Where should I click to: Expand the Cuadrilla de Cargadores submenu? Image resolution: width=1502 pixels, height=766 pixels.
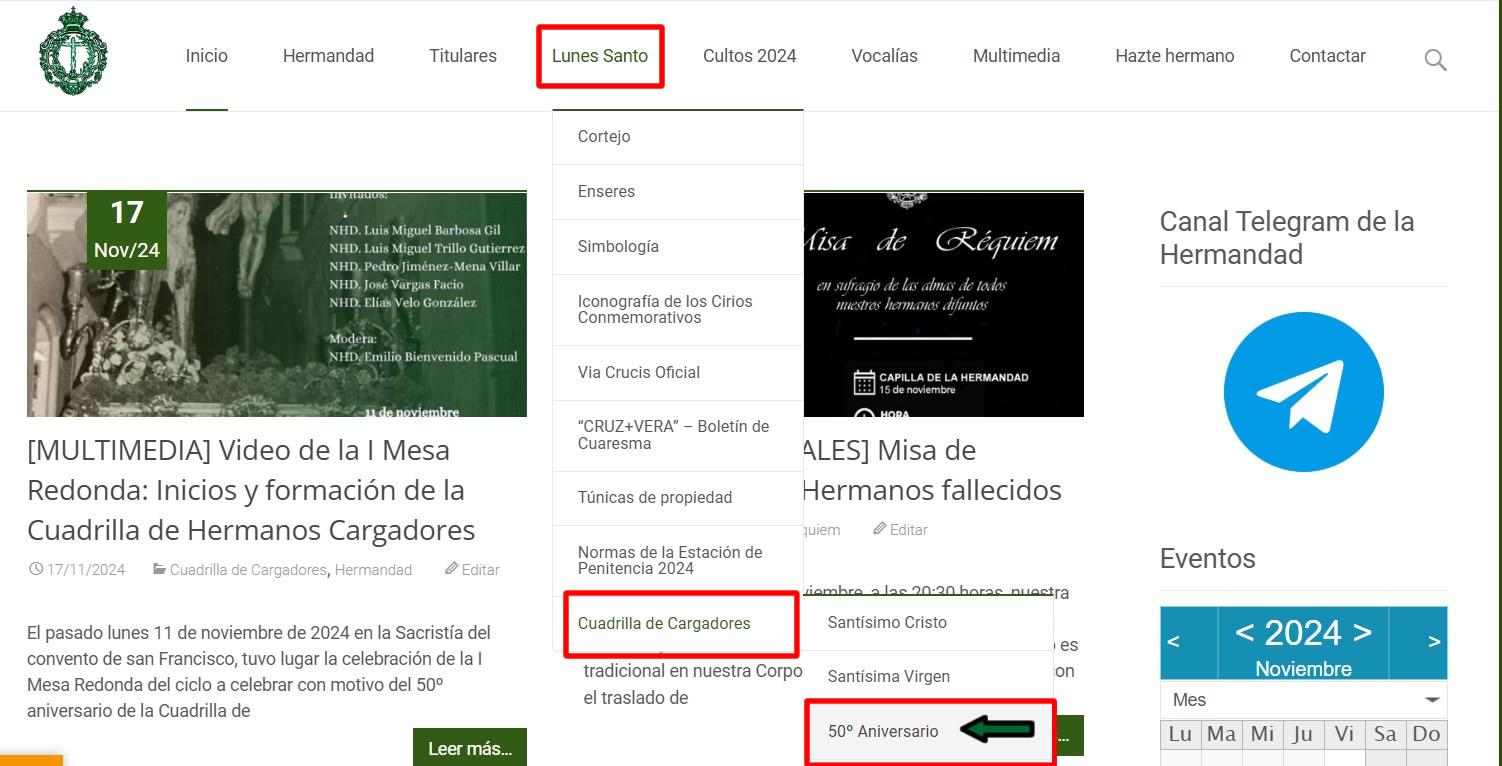[x=664, y=624]
